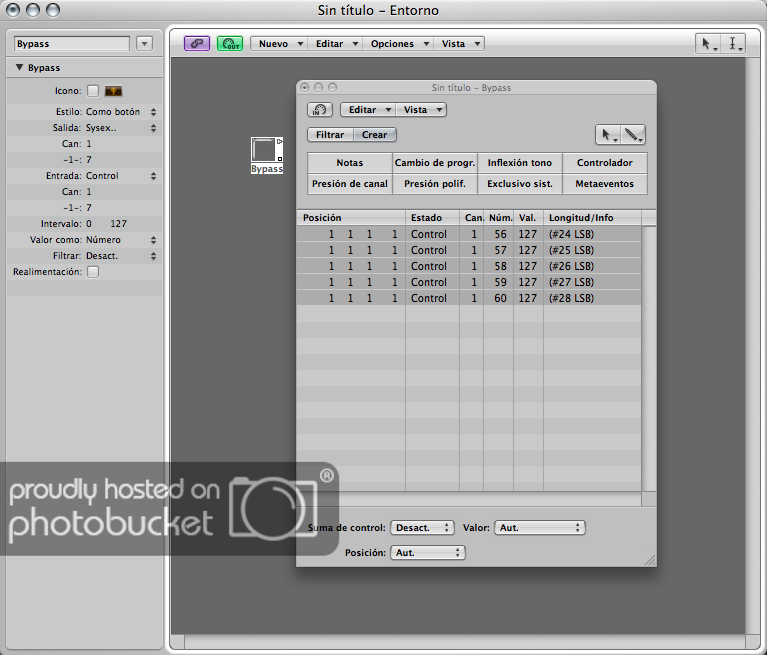Click the Controlador event button

604,163
